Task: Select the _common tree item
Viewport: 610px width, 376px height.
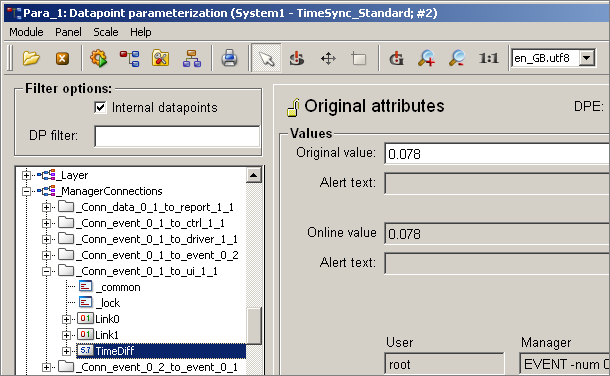Action: click(x=118, y=287)
